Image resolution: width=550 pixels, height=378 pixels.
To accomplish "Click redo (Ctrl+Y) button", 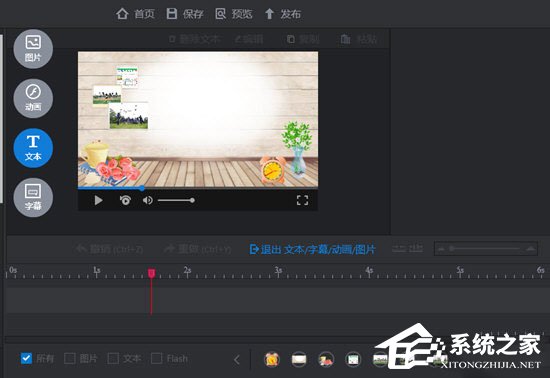I will tap(197, 249).
